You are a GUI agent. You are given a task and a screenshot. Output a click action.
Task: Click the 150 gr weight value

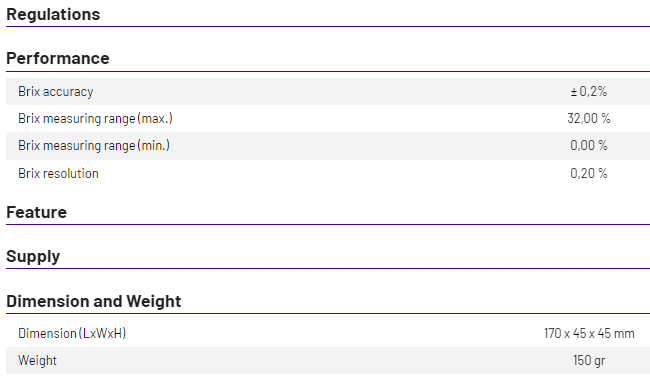click(589, 360)
